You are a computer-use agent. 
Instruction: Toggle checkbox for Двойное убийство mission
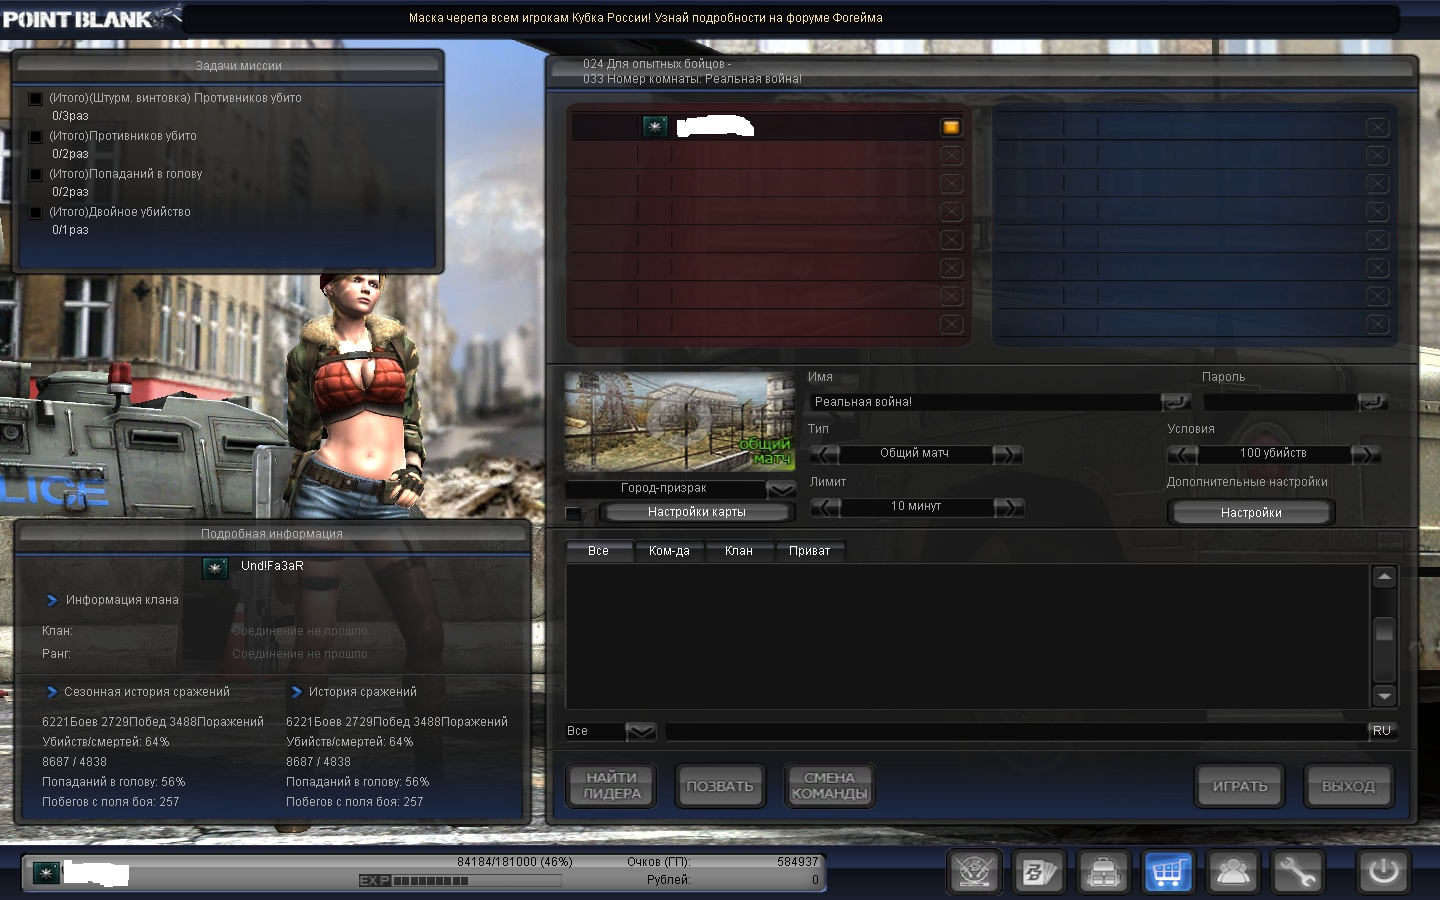tap(36, 213)
